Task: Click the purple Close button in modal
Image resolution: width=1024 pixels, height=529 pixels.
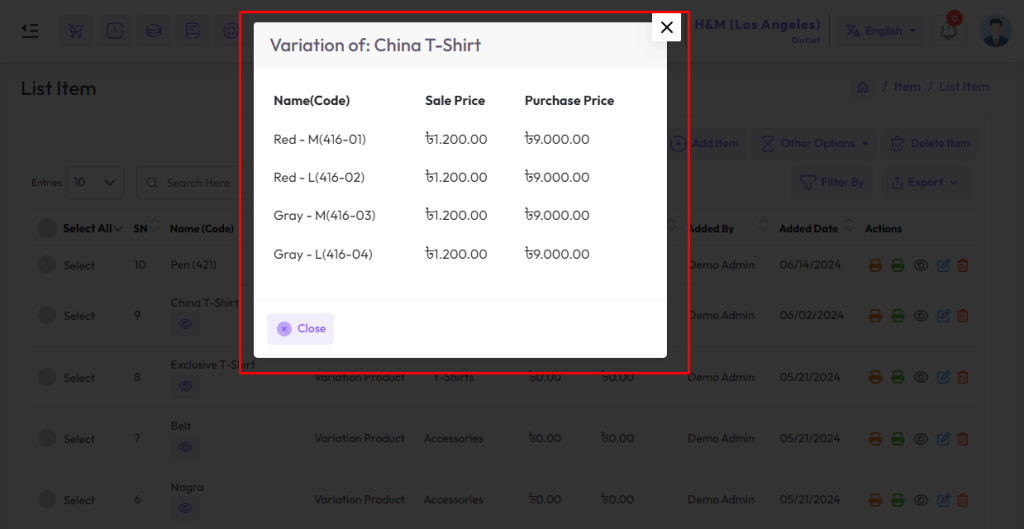Action: click(x=300, y=329)
